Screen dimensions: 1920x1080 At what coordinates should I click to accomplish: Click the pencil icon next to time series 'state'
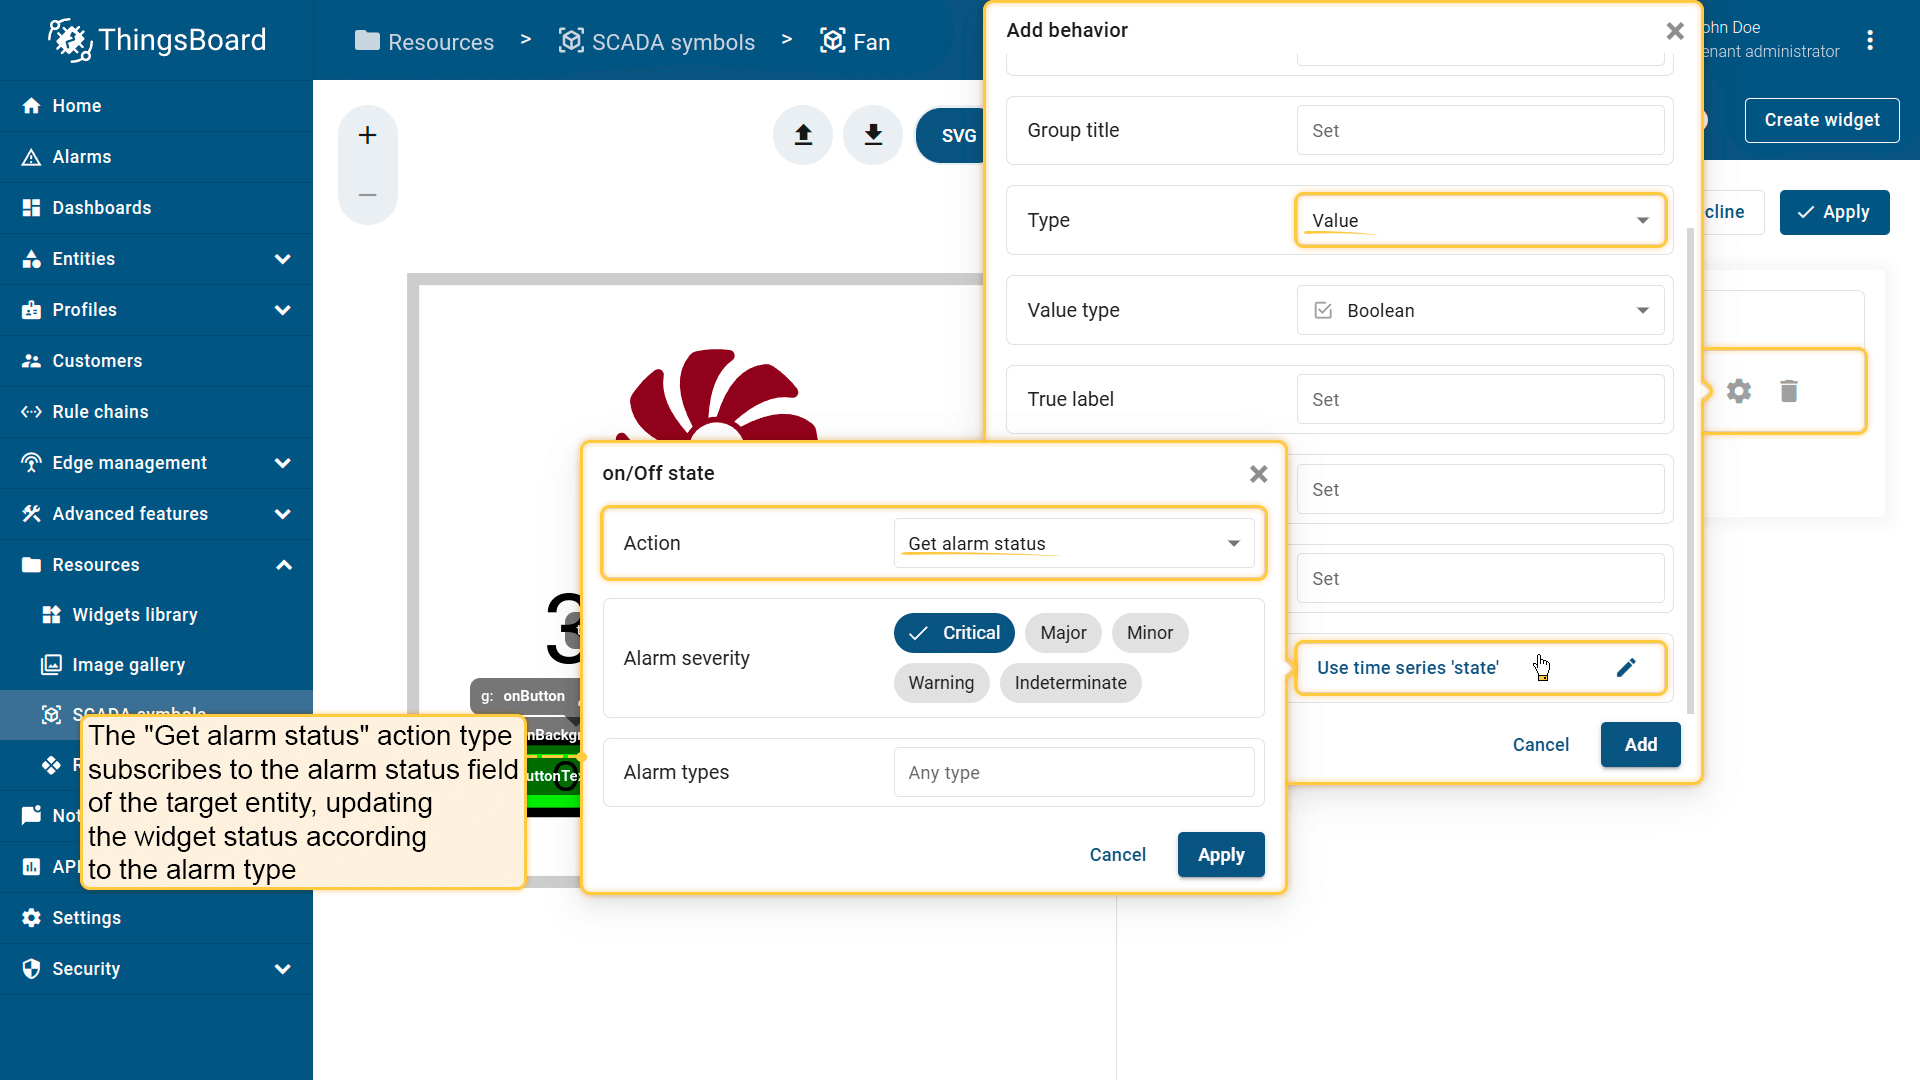click(1626, 668)
